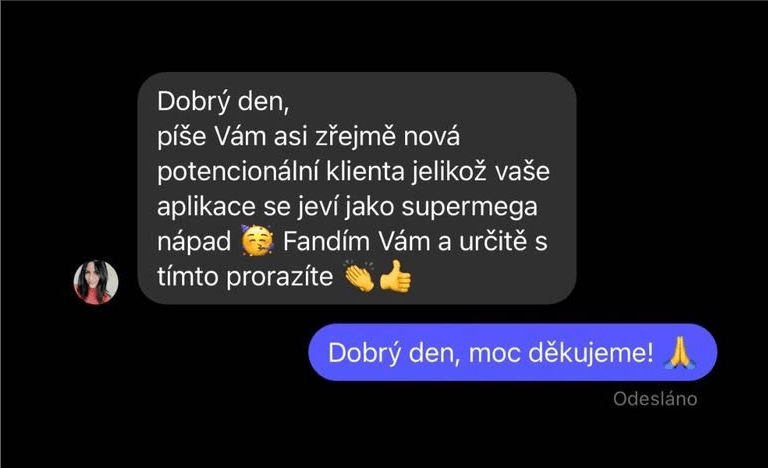The width and height of the screenshot is (768, 468).
Task: Click the word 'děkujeme!' in sent reply
Action: pos(591,353)
